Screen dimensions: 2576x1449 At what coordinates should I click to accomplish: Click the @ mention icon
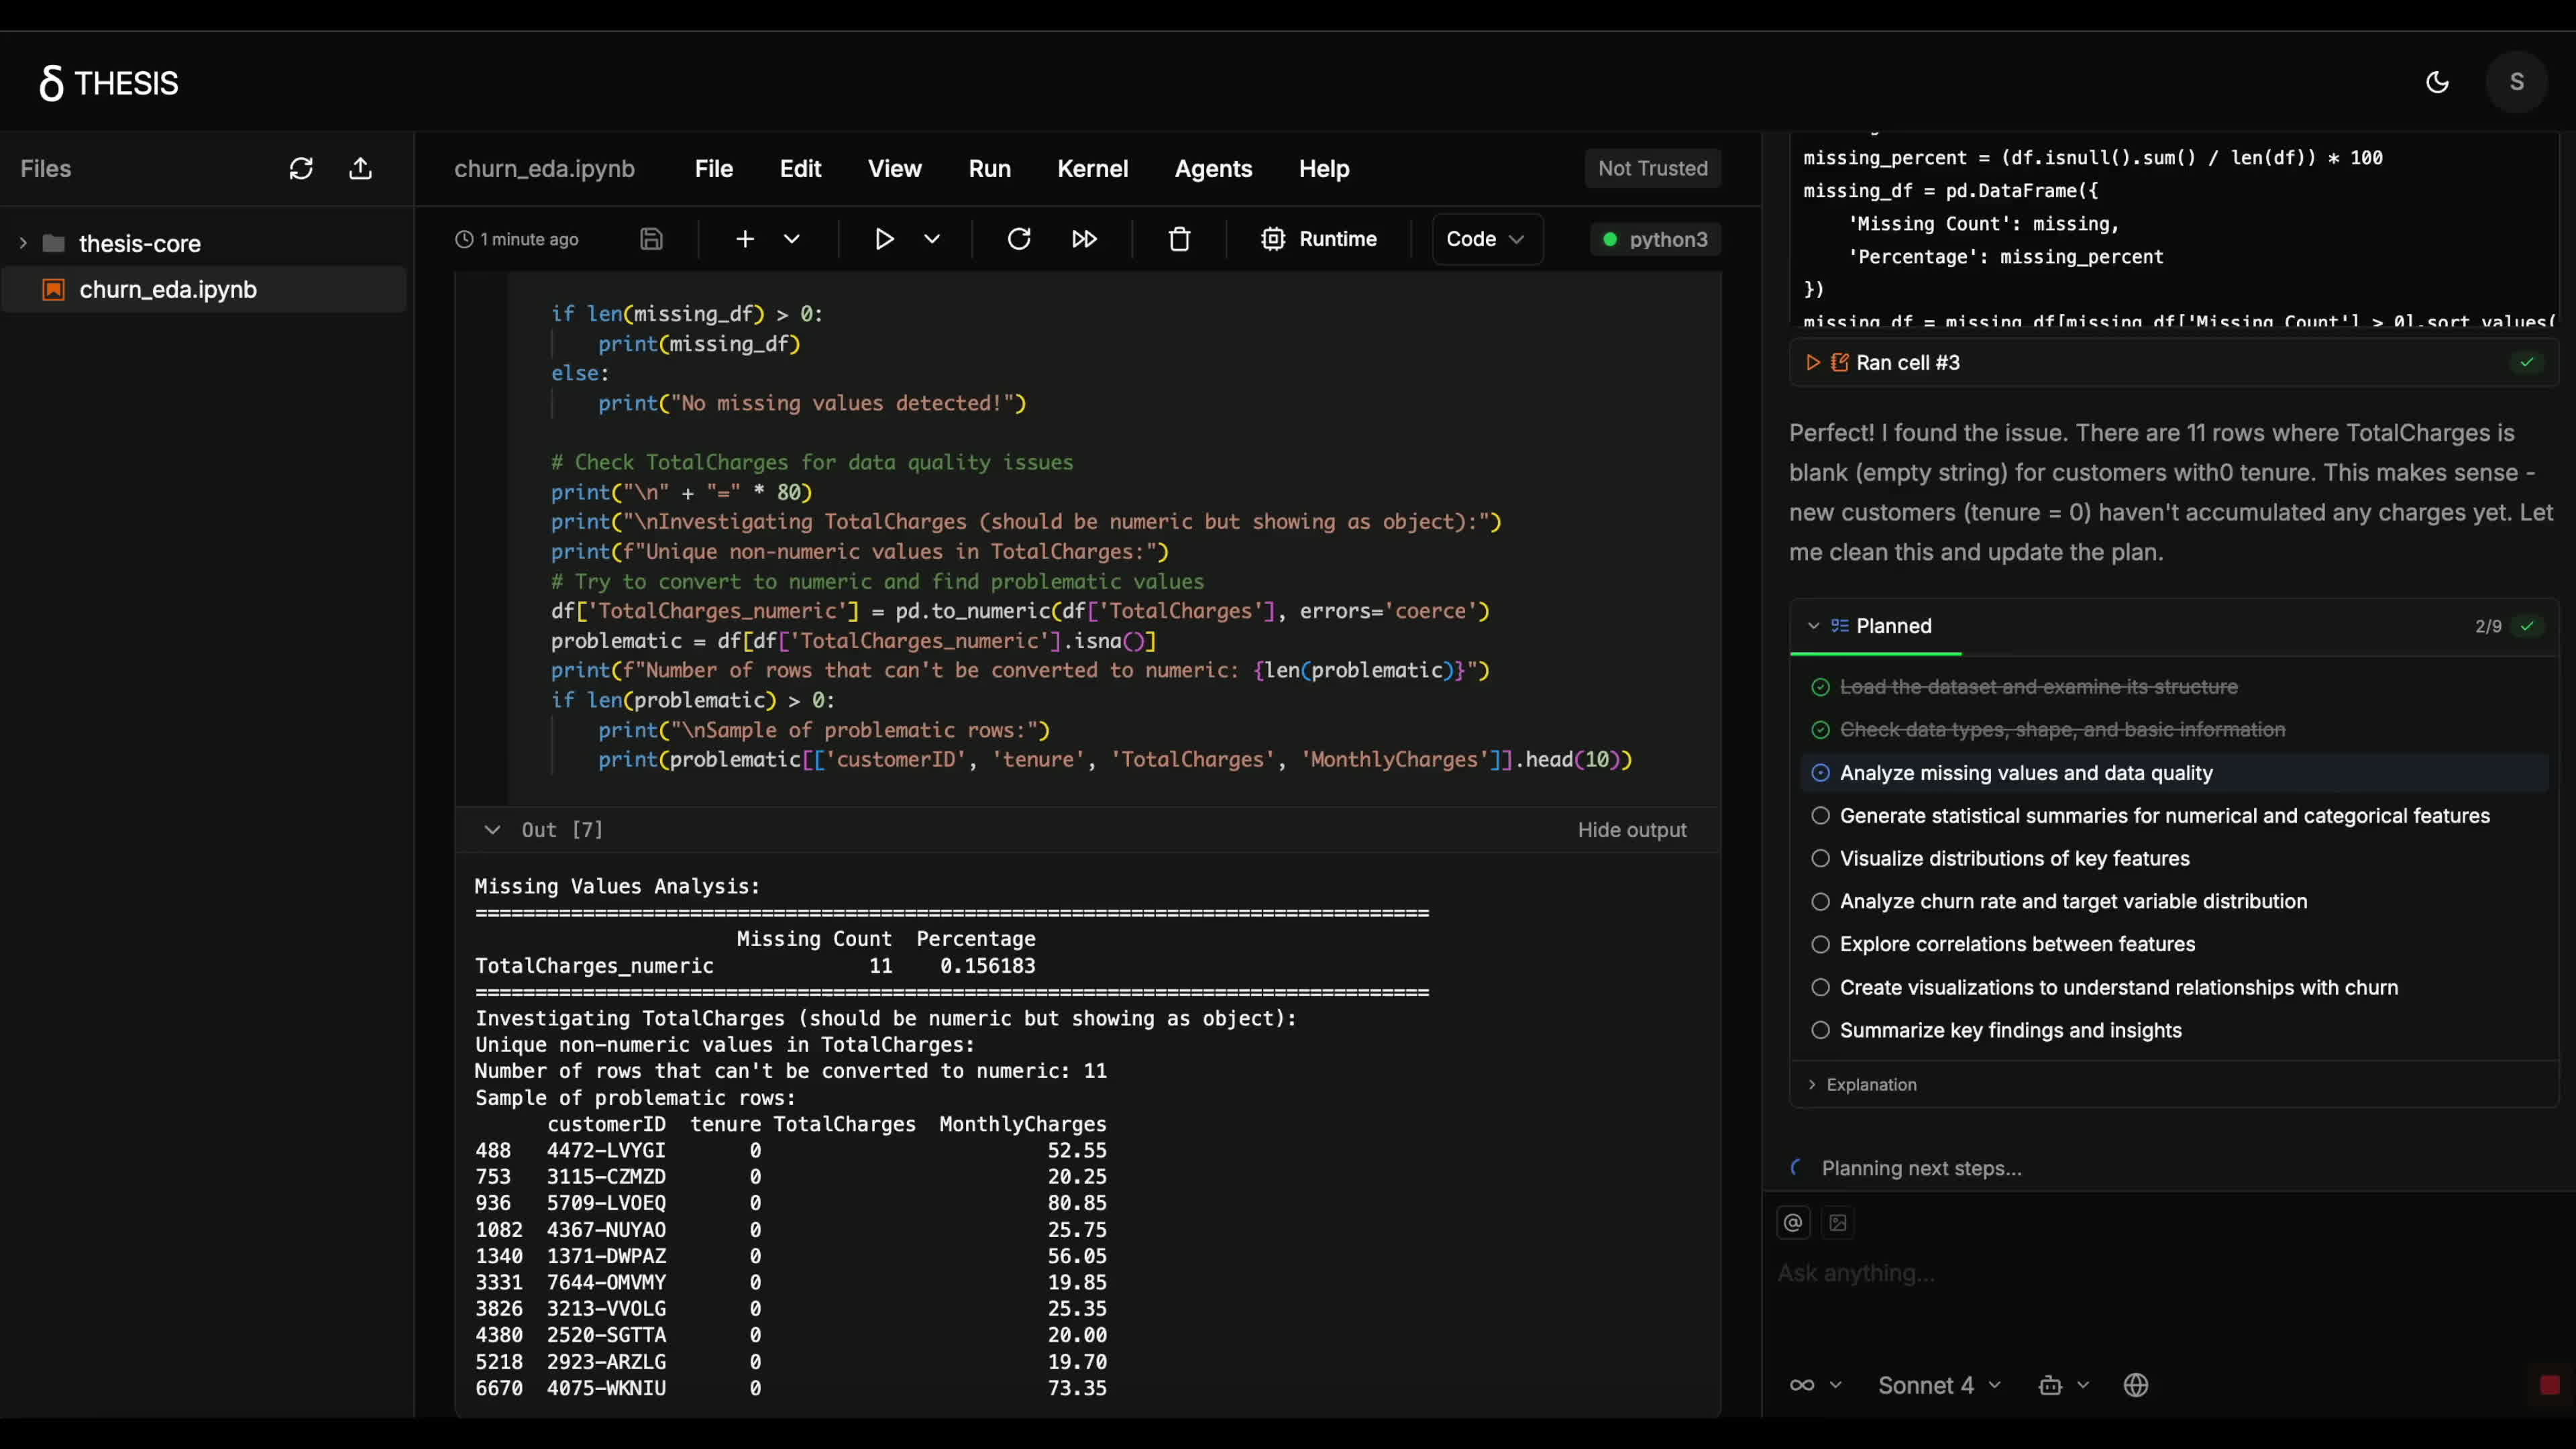(1792, 1222)
